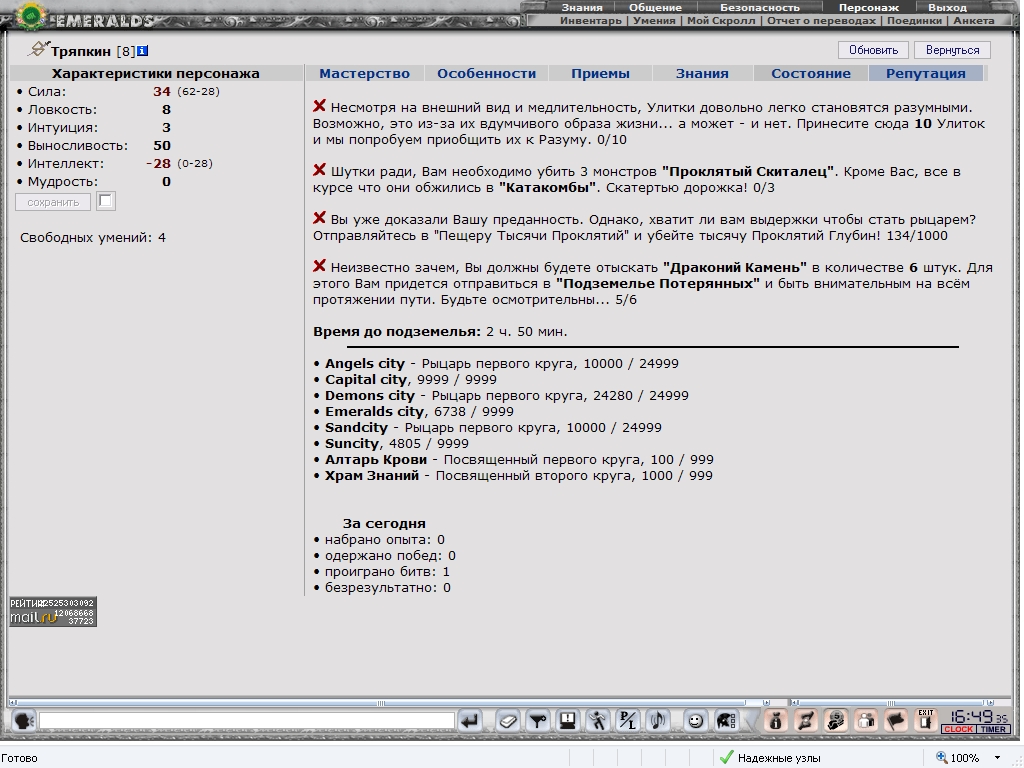Open the Умения submenu link
Screen dimensions: 1024x768
click(x=654, y=20)
